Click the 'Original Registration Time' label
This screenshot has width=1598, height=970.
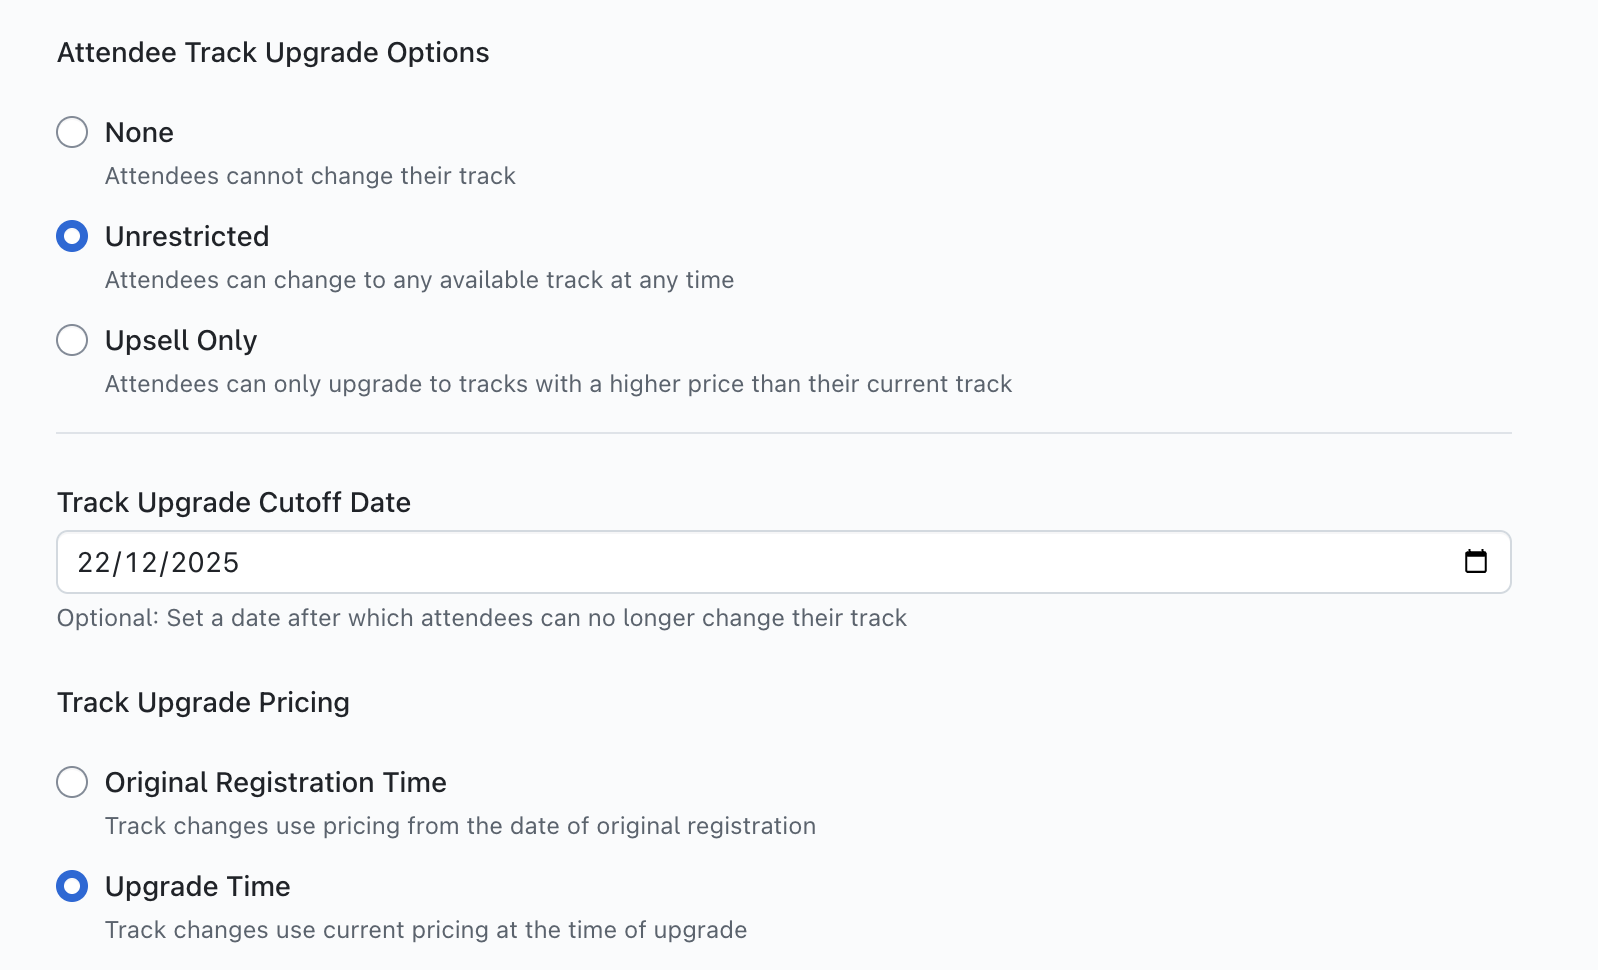pos(275,782)
